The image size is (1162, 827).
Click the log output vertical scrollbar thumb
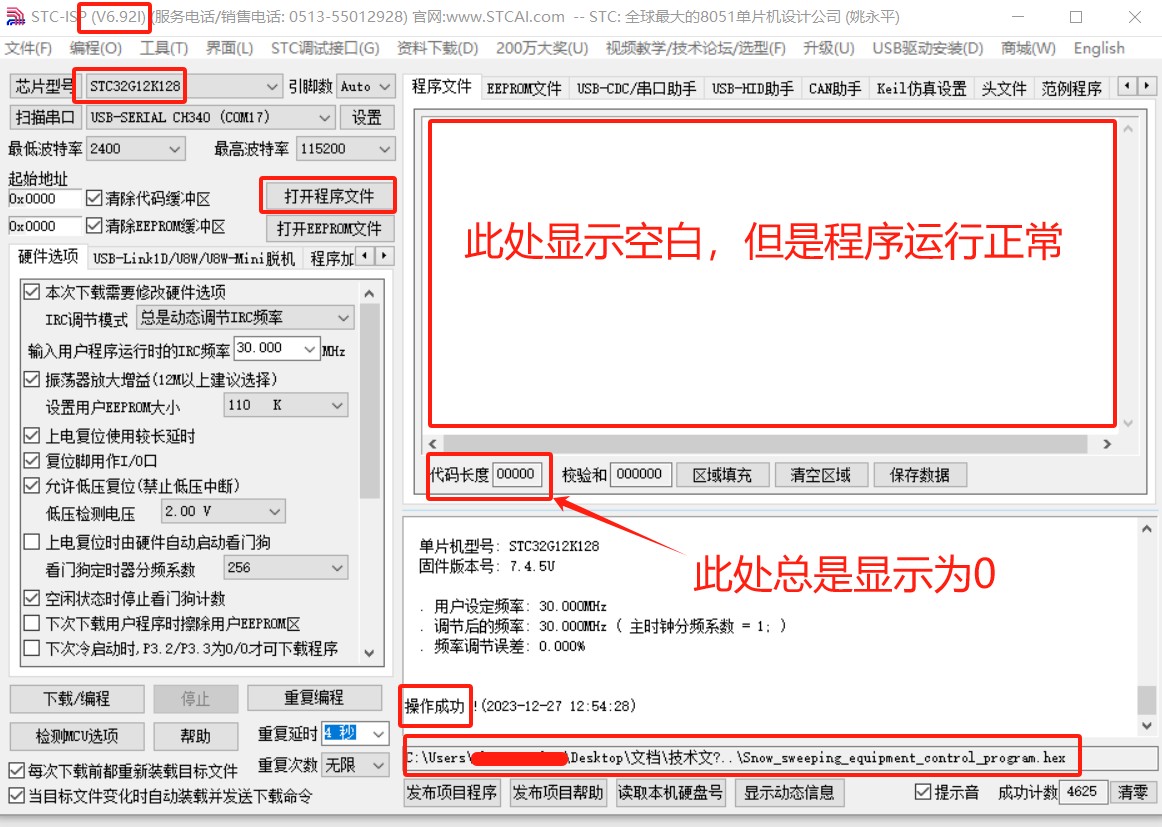(x=1146, y=700)
